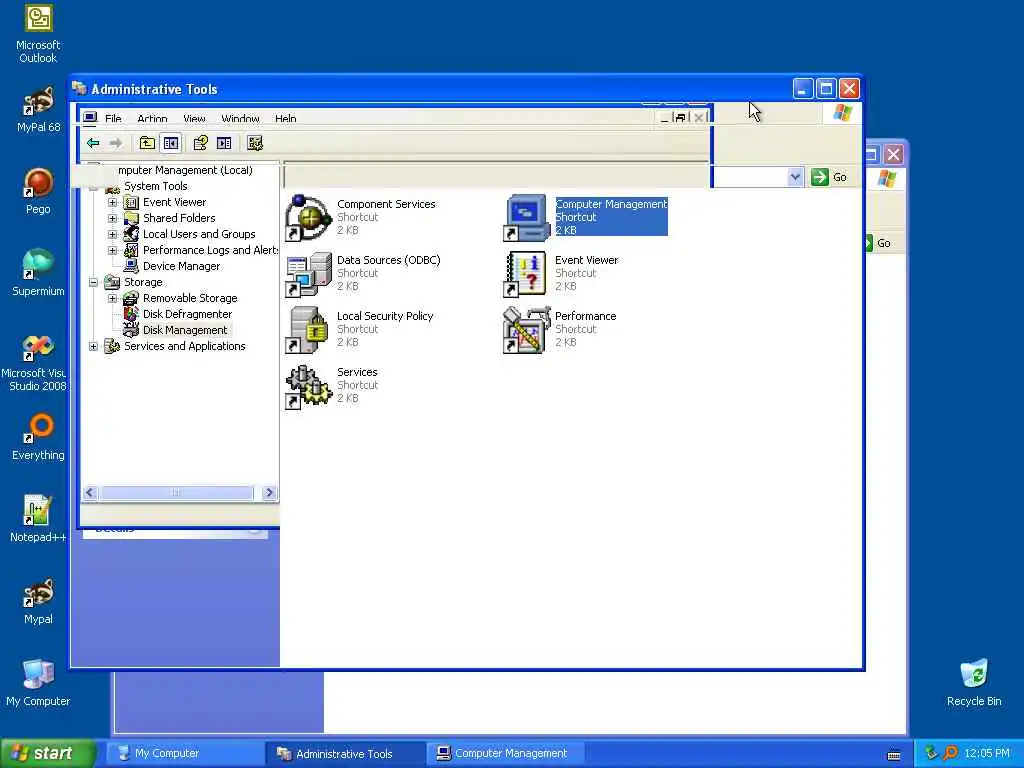Click the orange search icon in system tray

pos(950,753)
